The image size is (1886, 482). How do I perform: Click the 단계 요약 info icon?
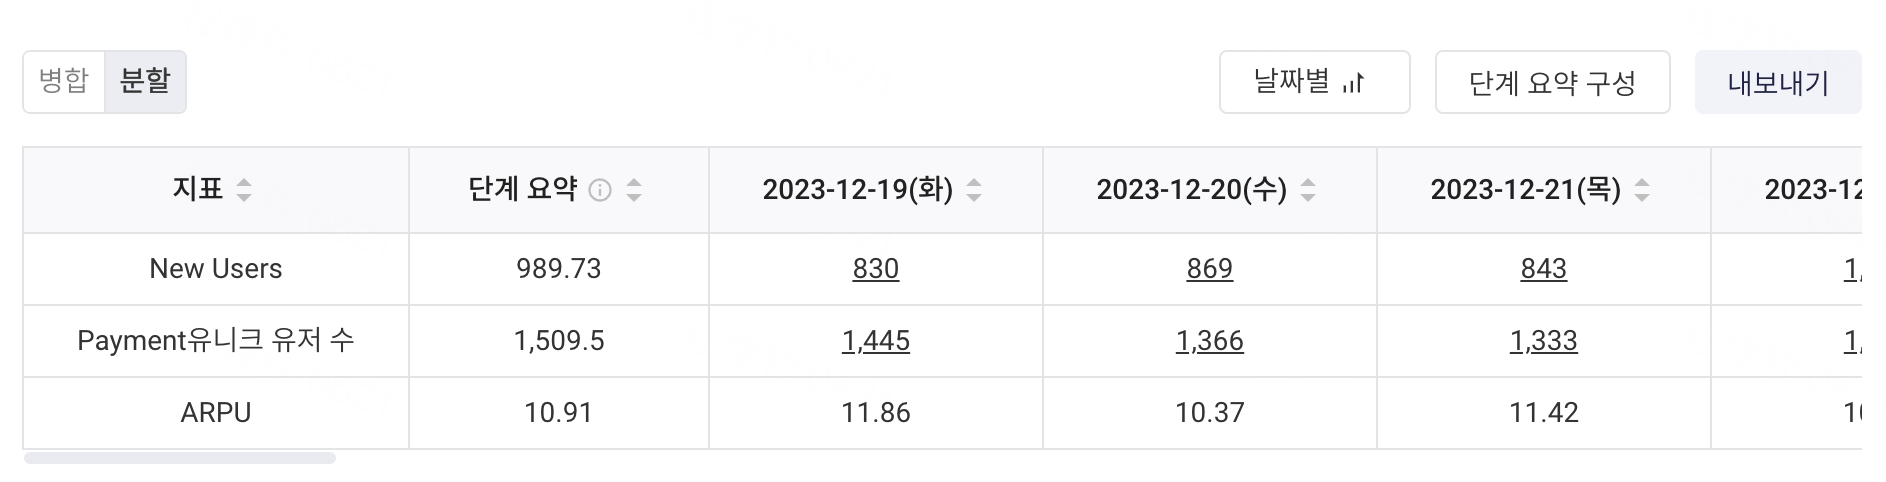(600, 190)
